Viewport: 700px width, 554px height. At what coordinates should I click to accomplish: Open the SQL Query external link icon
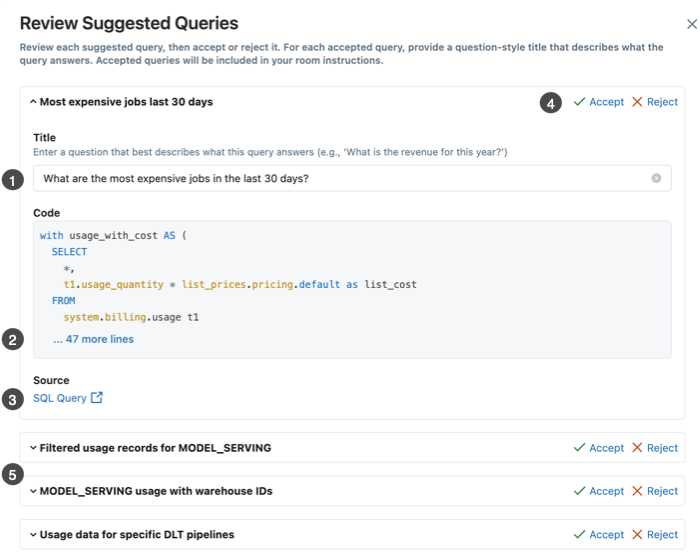click(97, 398)
